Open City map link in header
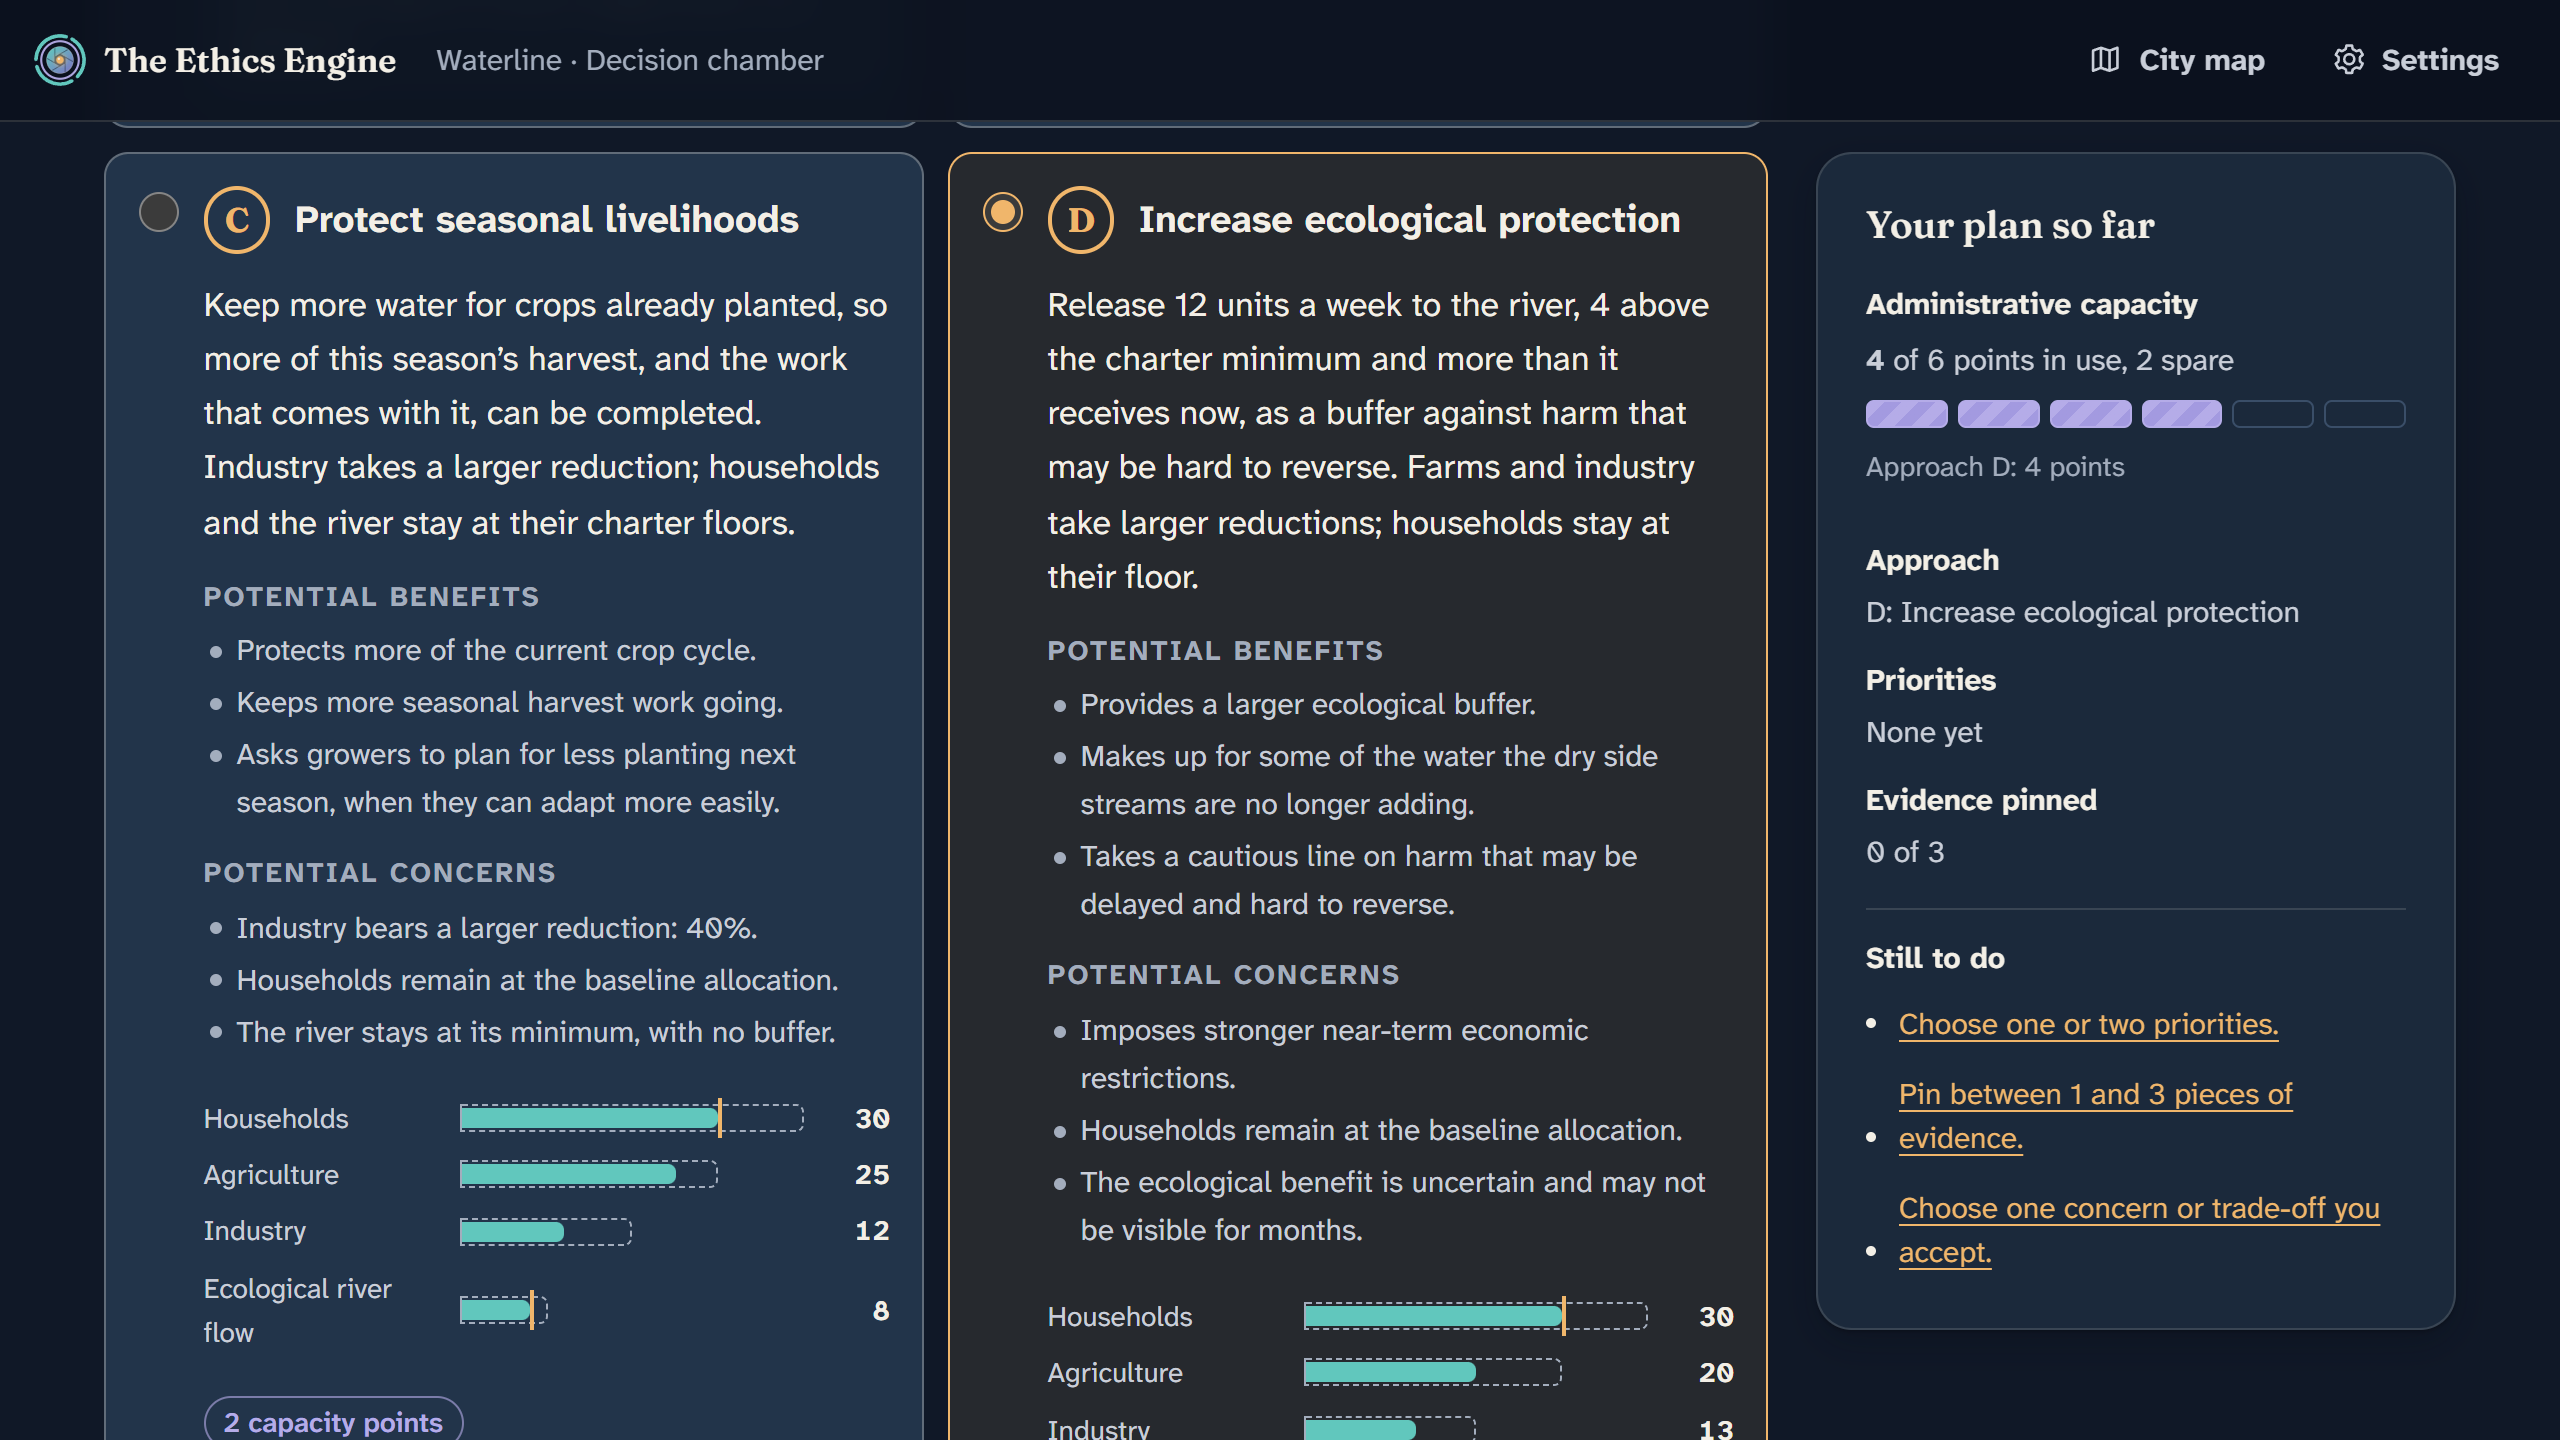 coord(2177,60)
